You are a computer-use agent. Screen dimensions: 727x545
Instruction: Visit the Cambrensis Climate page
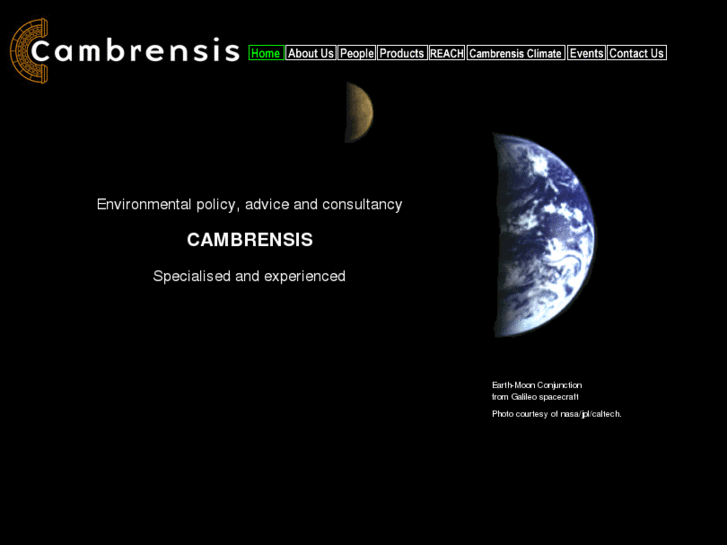click(x=516, y=53)
